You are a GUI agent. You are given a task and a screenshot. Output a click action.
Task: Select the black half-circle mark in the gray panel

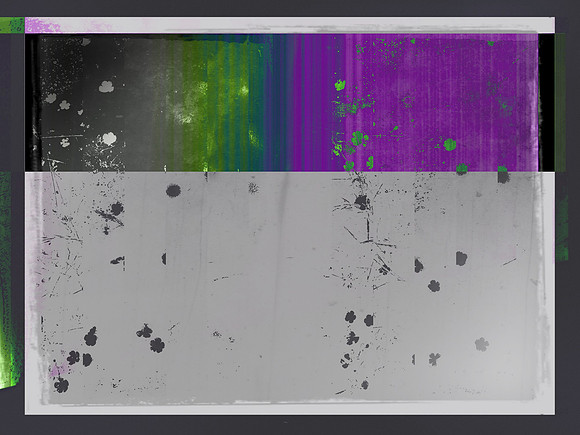click(164, 259)
